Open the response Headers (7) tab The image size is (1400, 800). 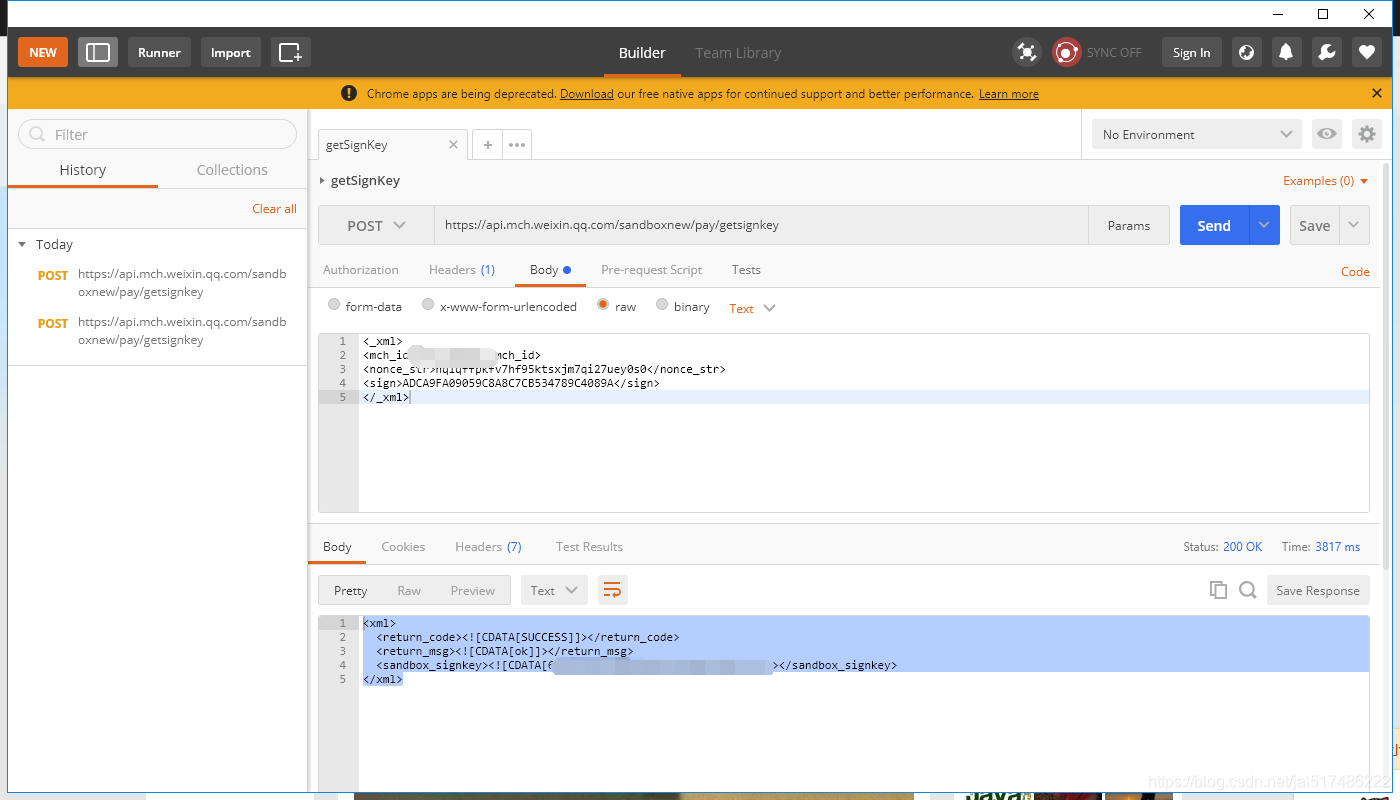[488, 547]
